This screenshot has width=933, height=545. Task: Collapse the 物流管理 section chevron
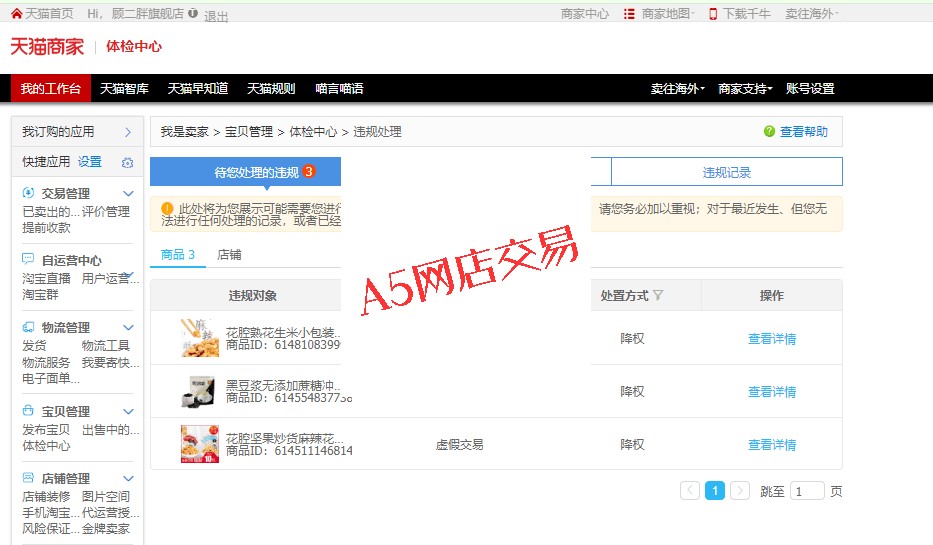129,327
